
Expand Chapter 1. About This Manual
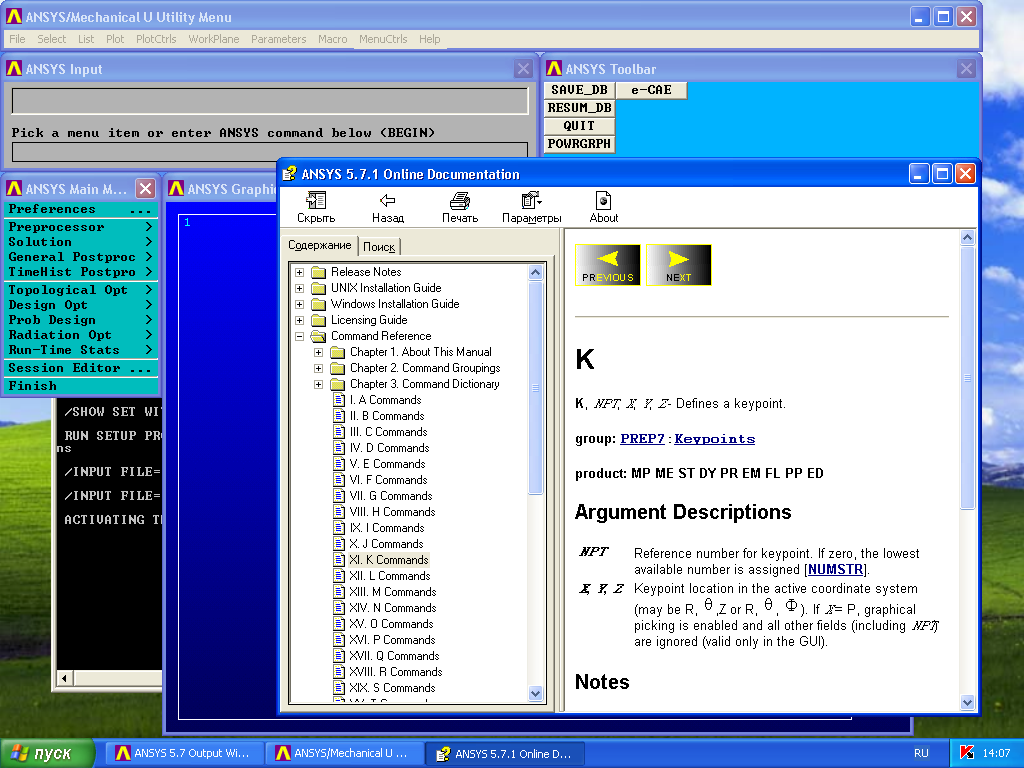(319, 352)
